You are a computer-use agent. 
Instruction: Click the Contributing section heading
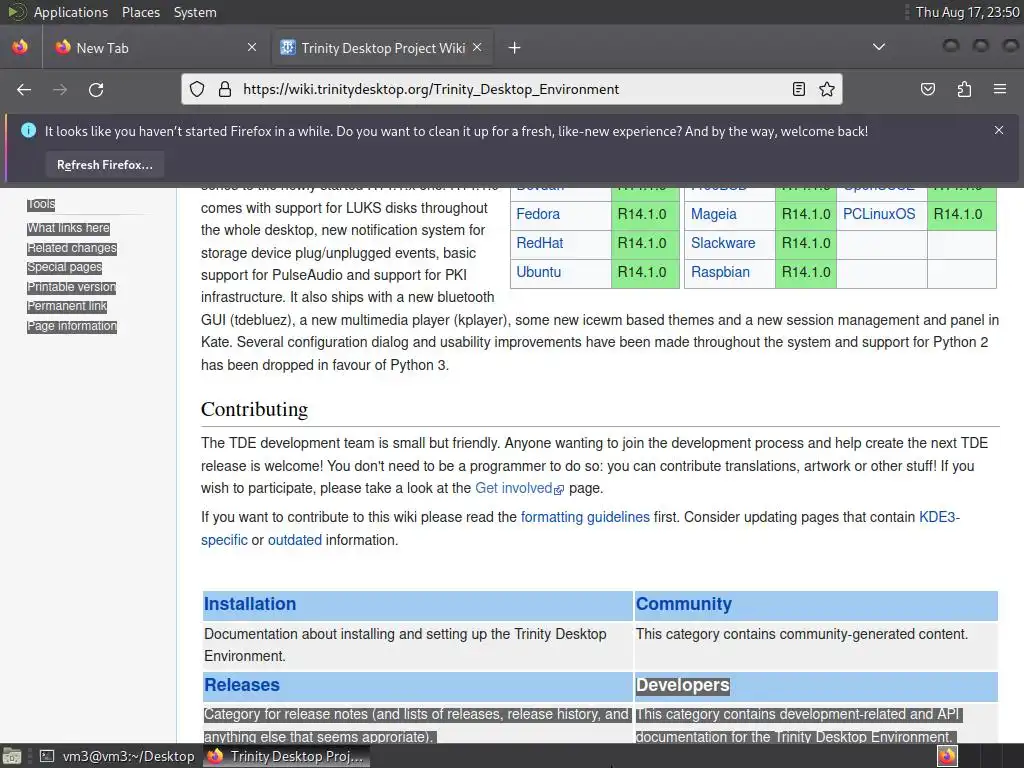[x=254, y=409]
